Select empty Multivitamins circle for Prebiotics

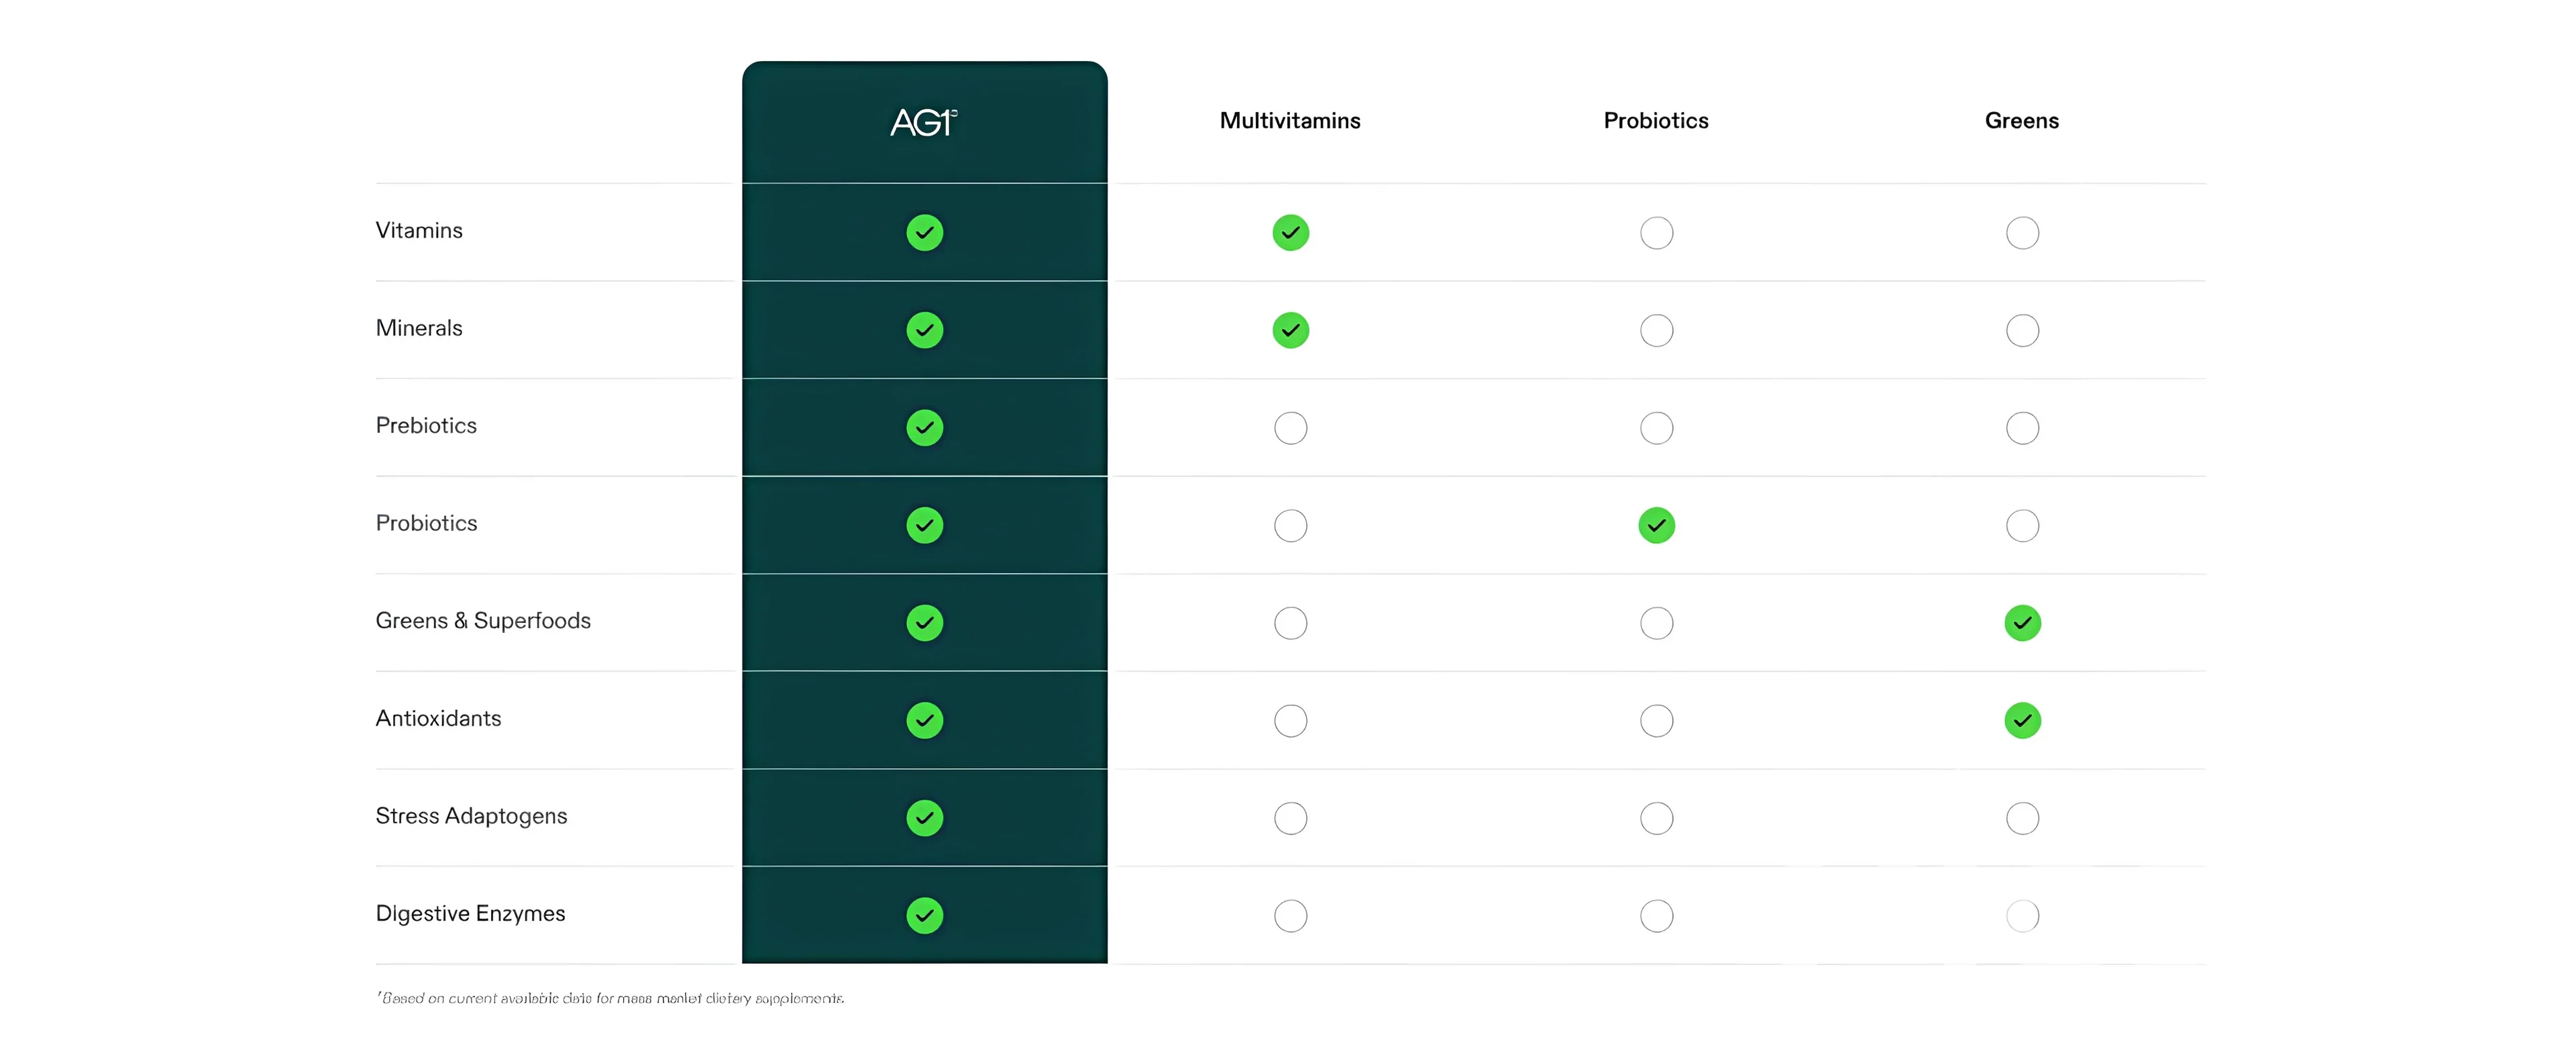click(1290, 428)
